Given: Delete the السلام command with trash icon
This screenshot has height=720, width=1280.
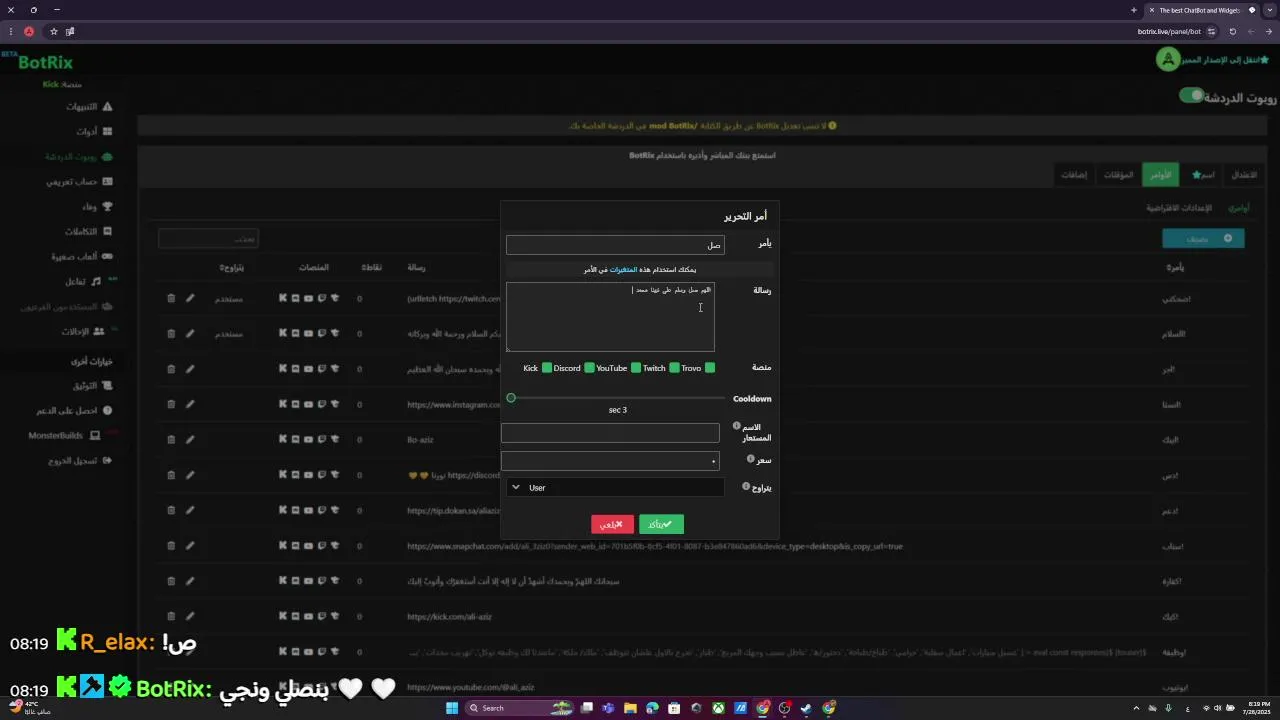Looking at the screenshot, I should (171, 334).
